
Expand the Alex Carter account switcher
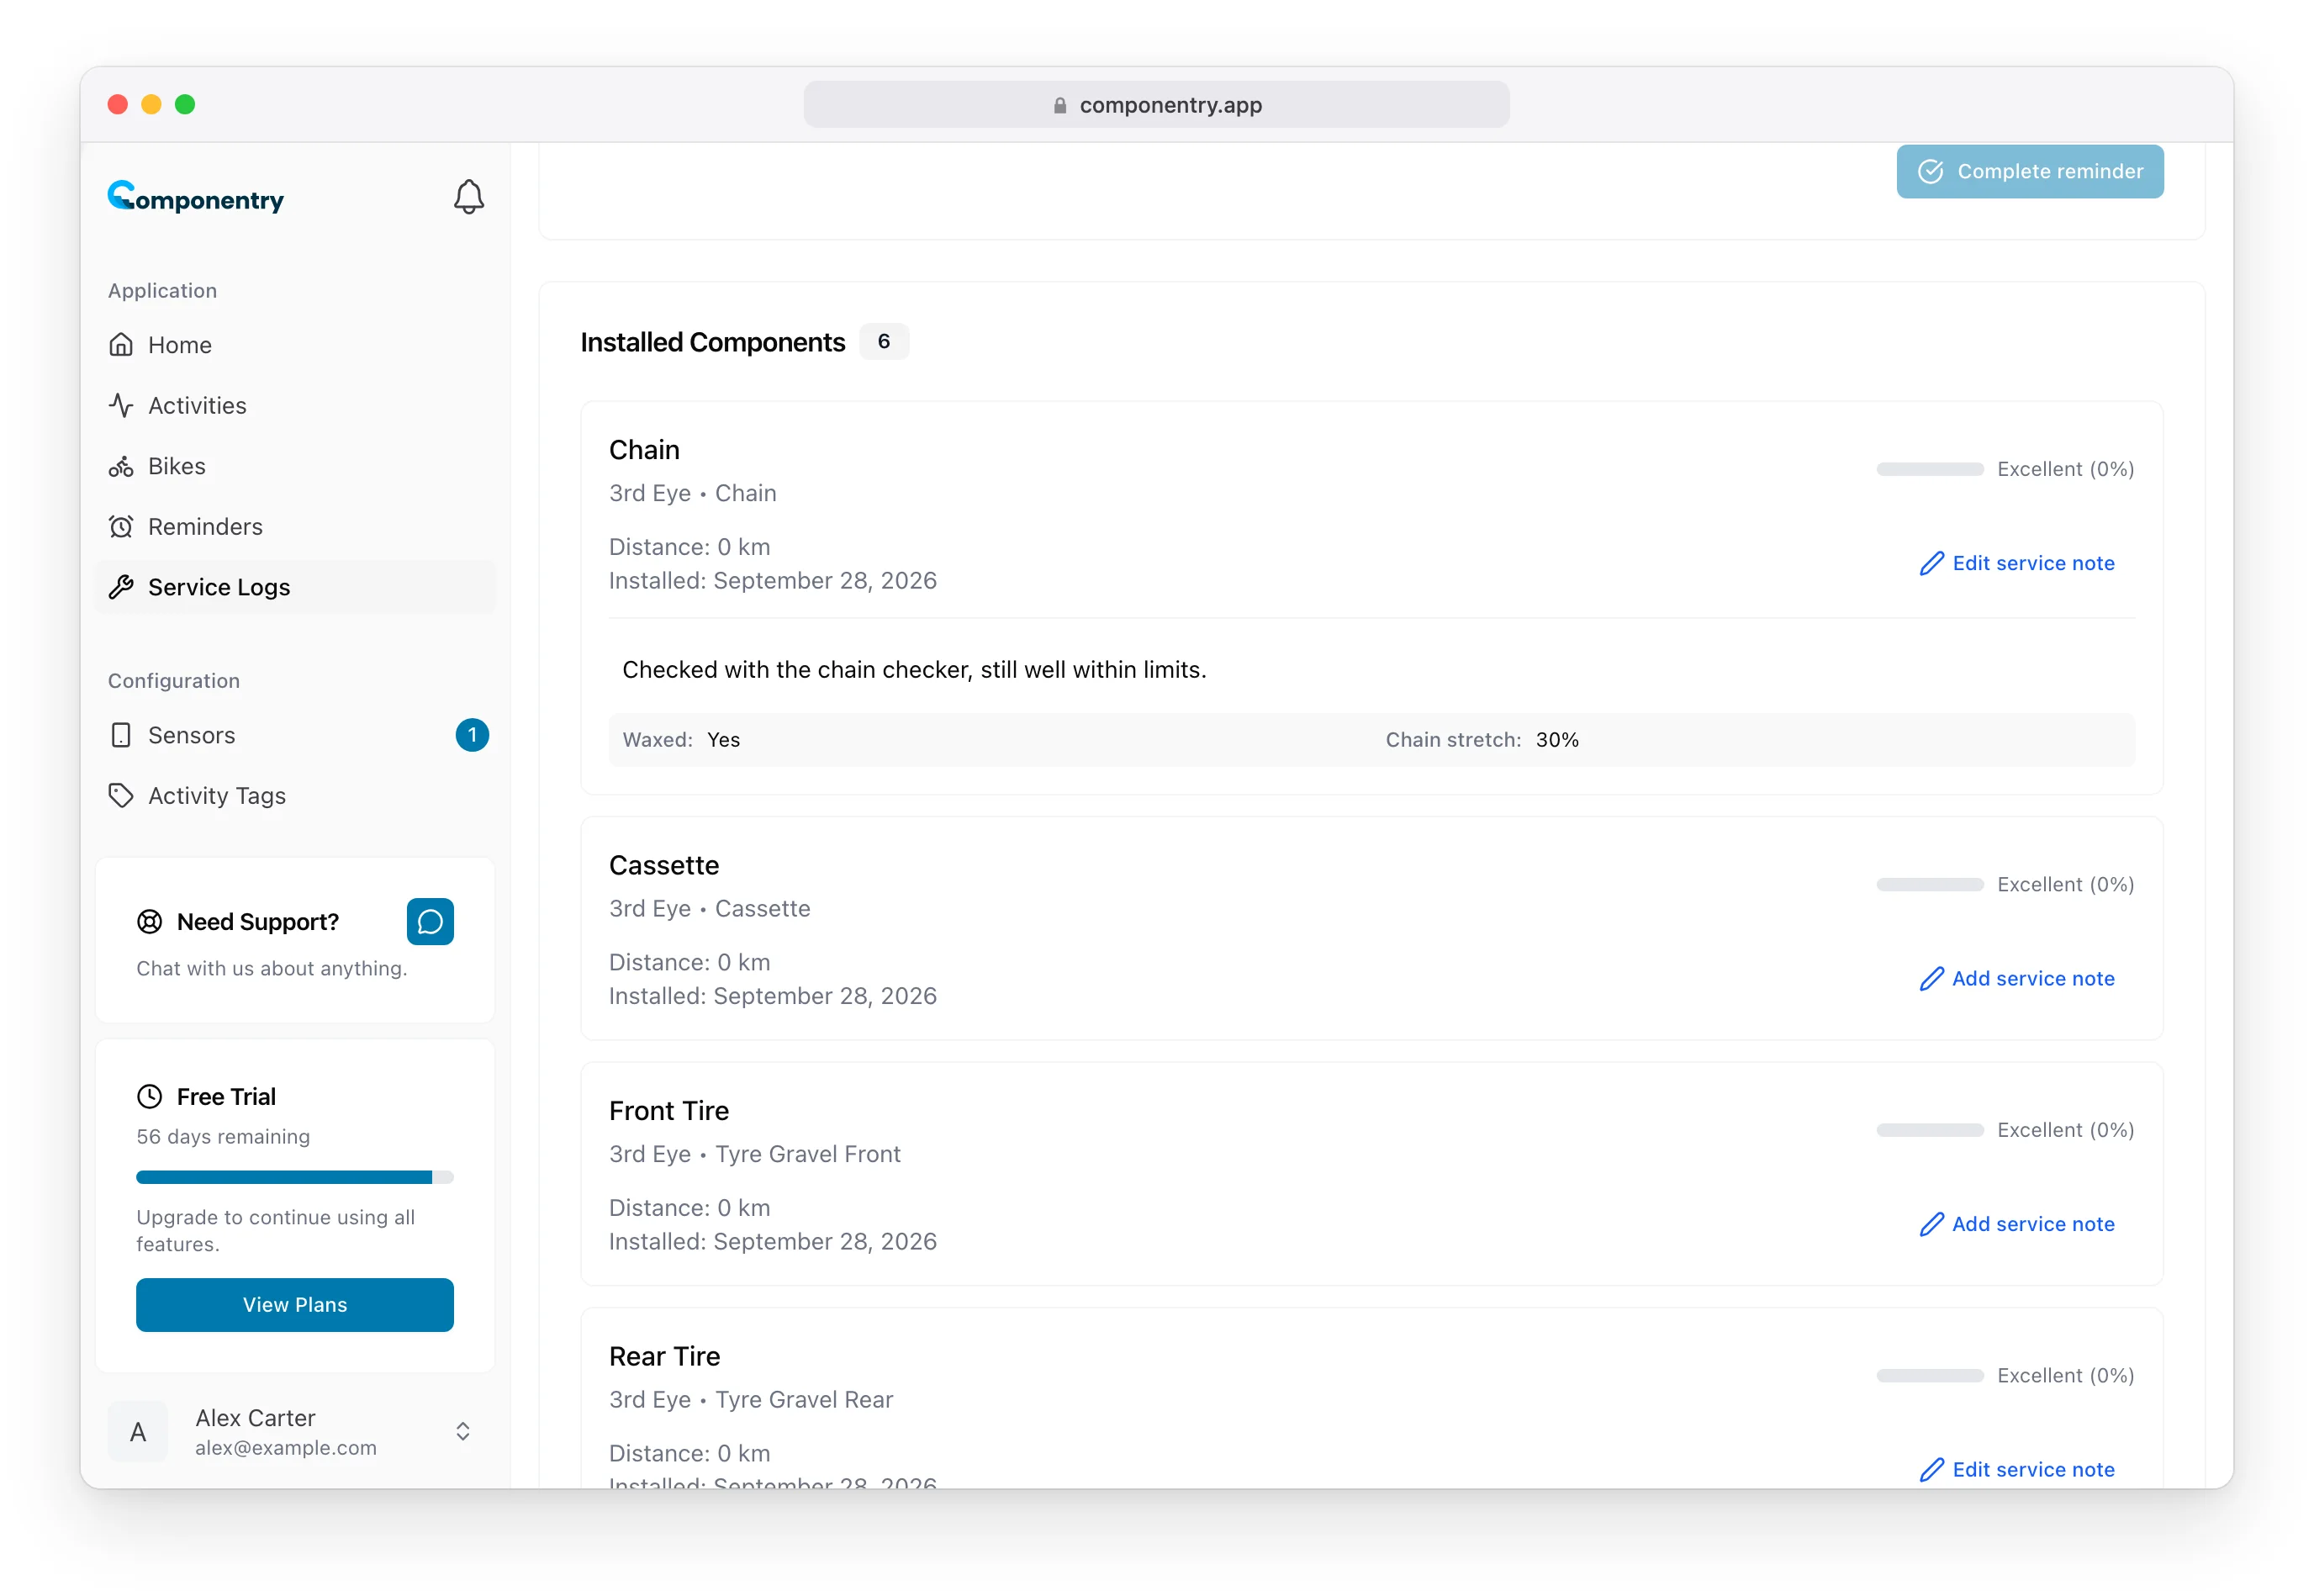(x=463, y=1432)
